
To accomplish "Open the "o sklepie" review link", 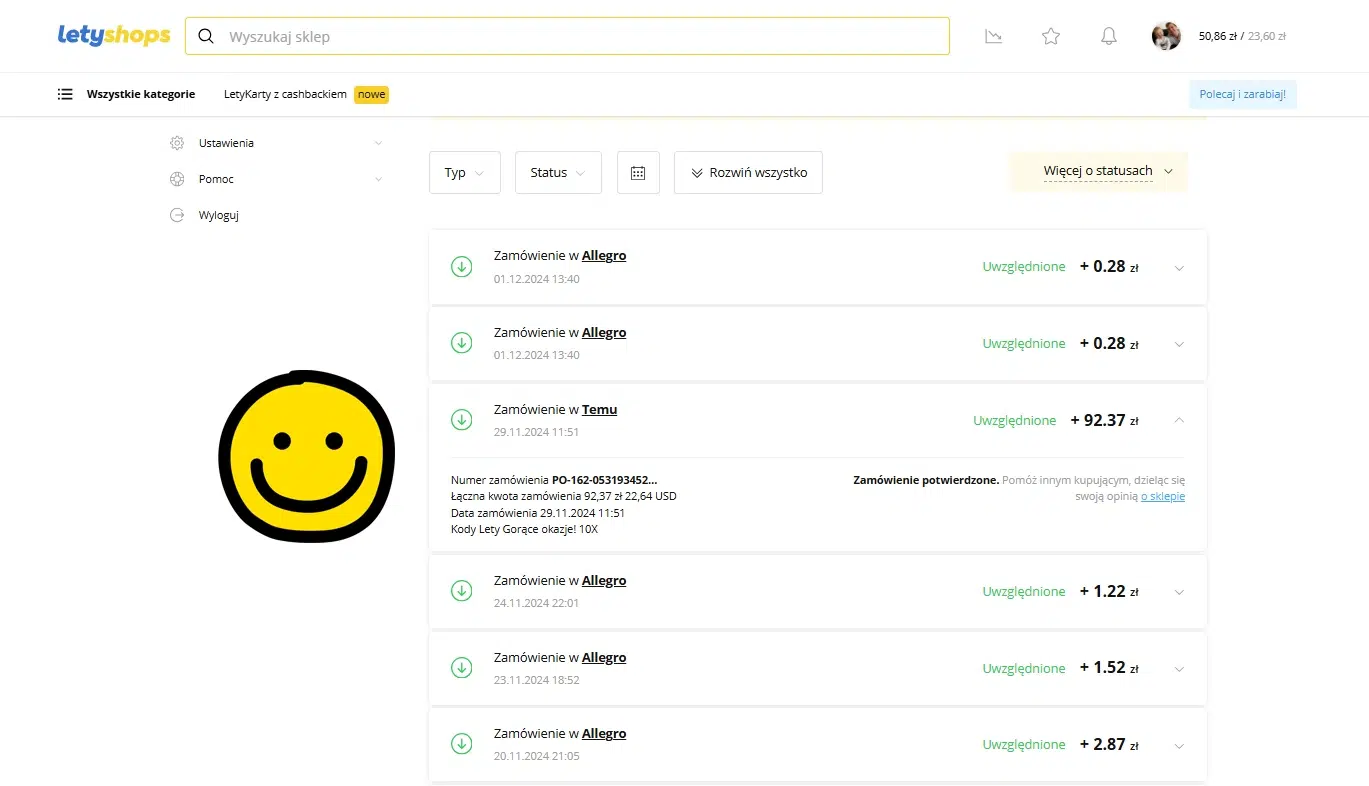I will click(1162, 496).
